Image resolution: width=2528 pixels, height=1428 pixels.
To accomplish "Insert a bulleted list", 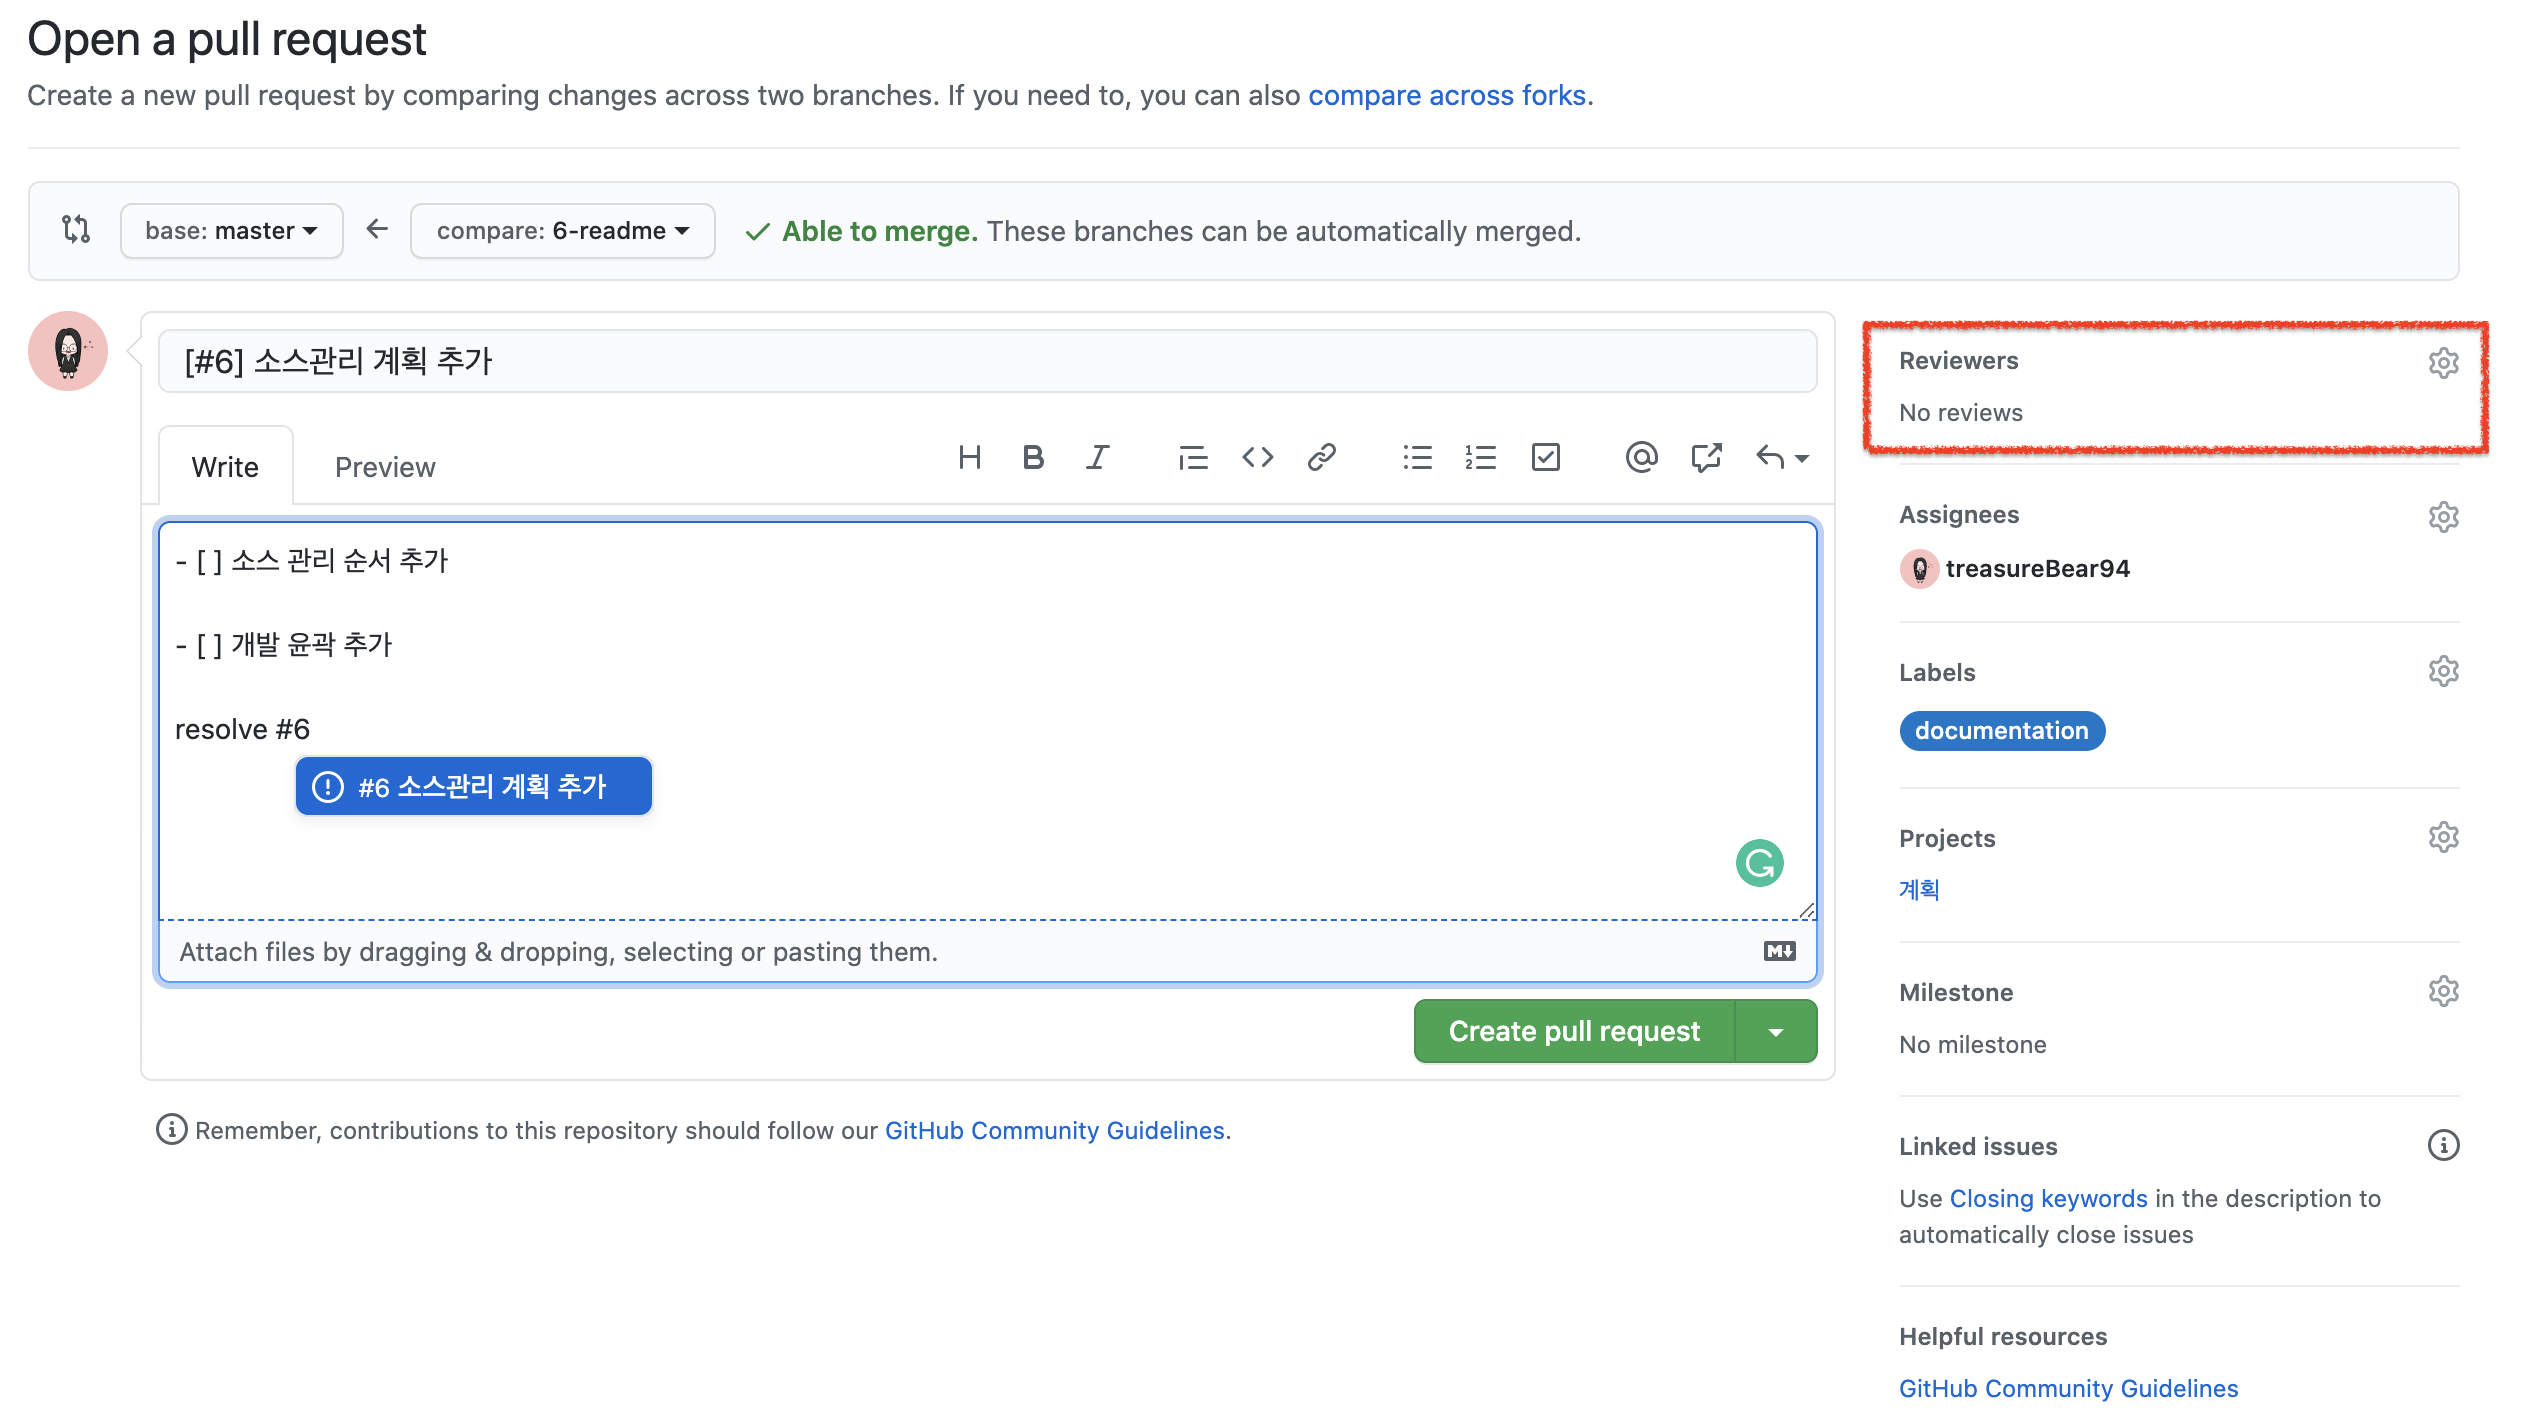I will [x=1417, y=458].
